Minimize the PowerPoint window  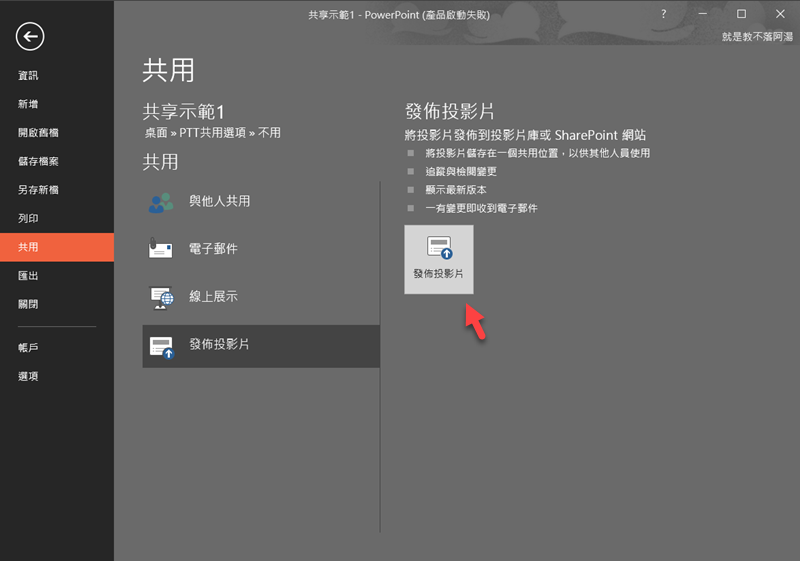[703, 14]
